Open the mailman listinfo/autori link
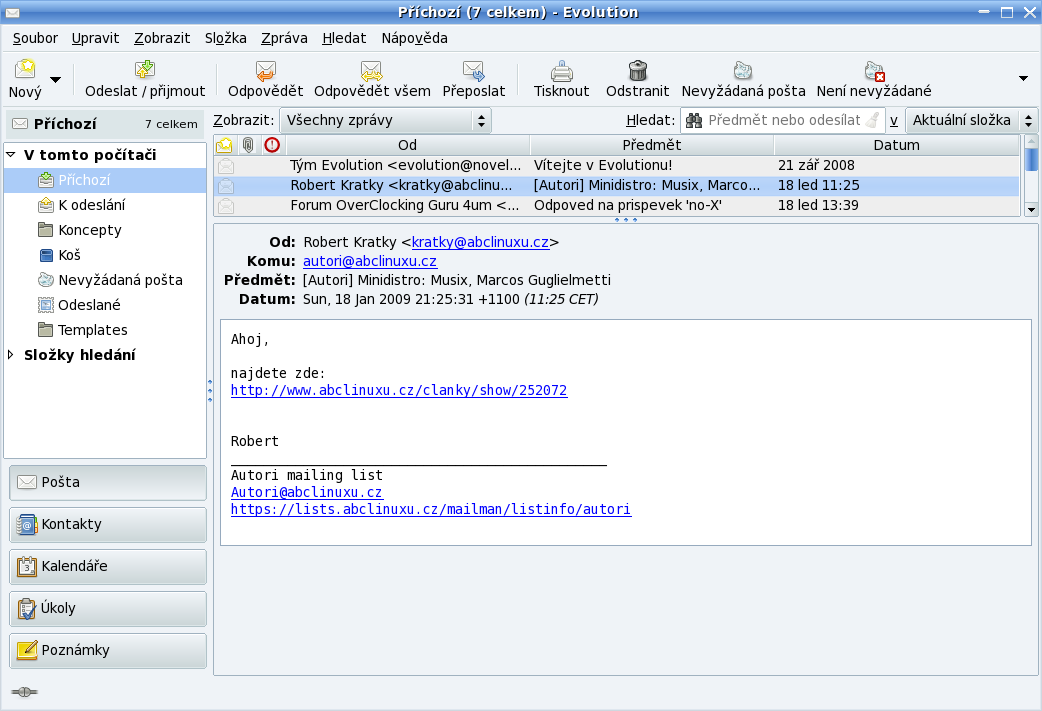 pos(431,510)
